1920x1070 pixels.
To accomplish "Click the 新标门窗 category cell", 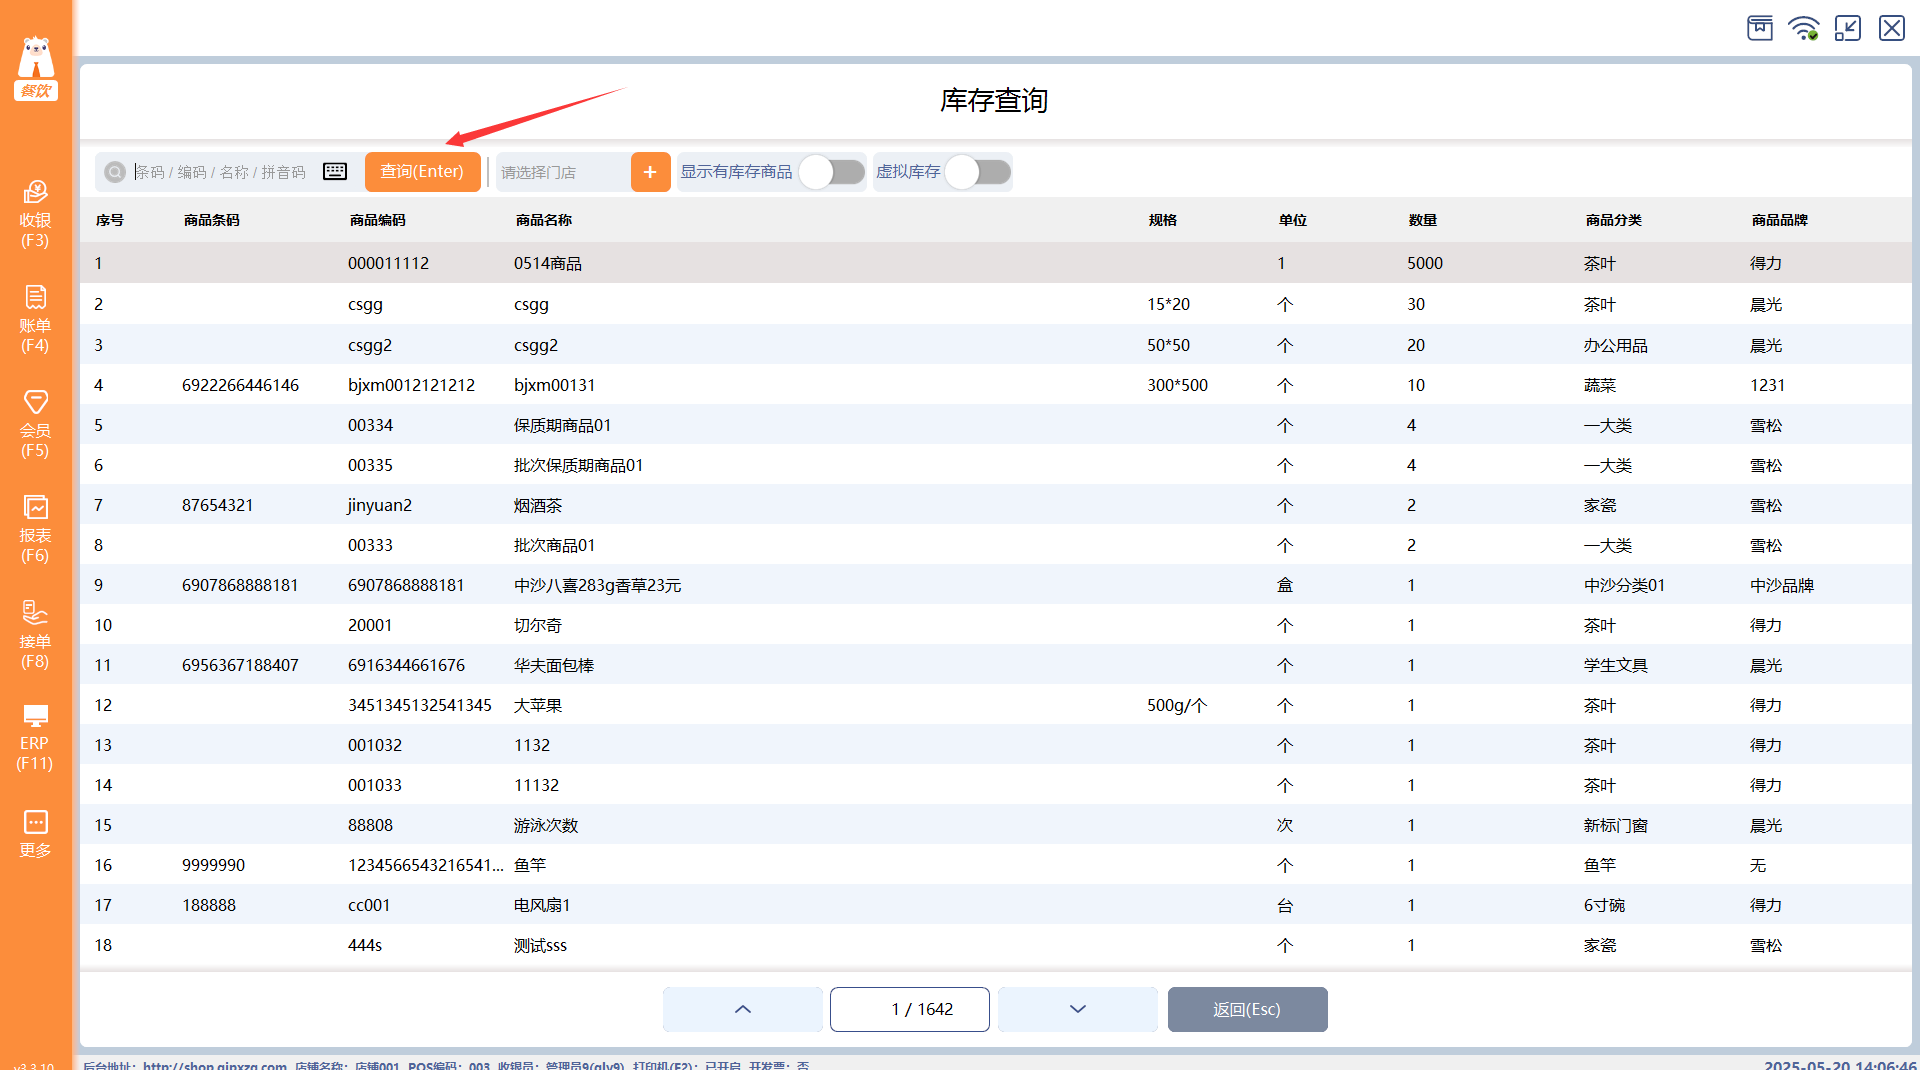I will (1615, 825).
